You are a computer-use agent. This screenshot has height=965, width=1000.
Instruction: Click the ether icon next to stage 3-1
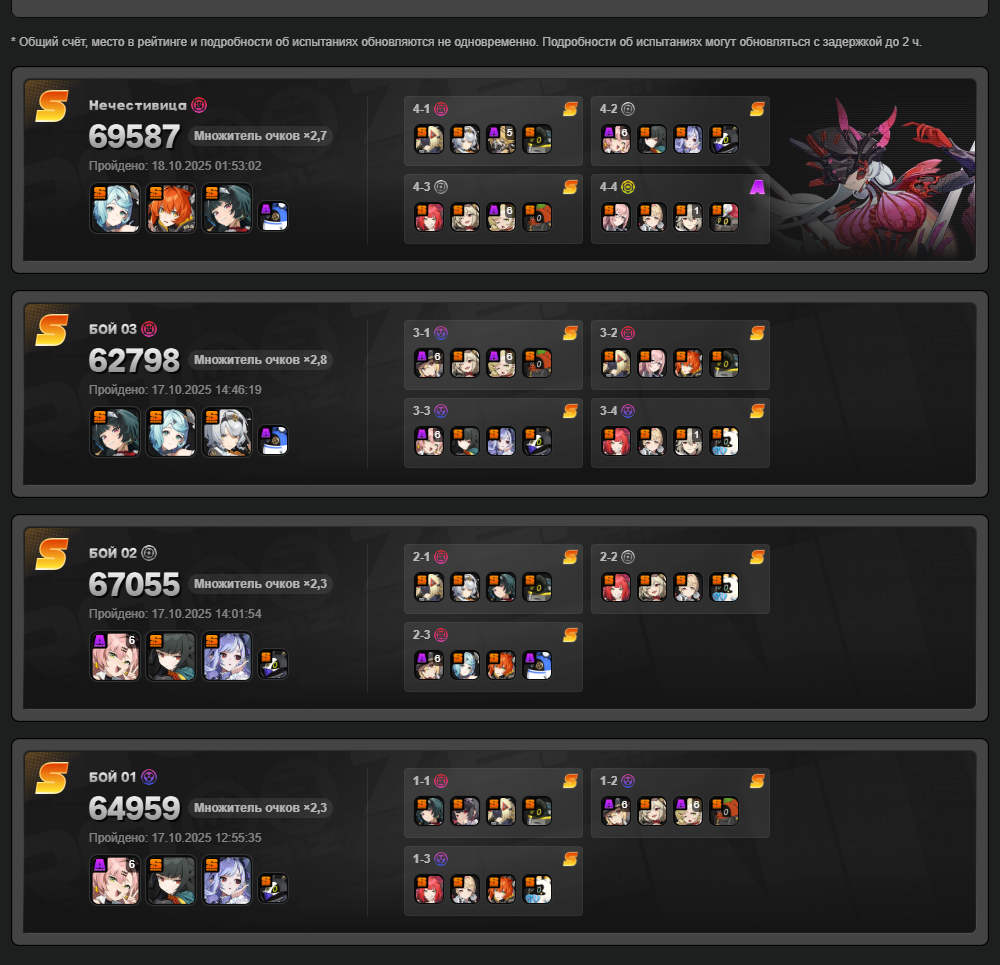(441, 333)
